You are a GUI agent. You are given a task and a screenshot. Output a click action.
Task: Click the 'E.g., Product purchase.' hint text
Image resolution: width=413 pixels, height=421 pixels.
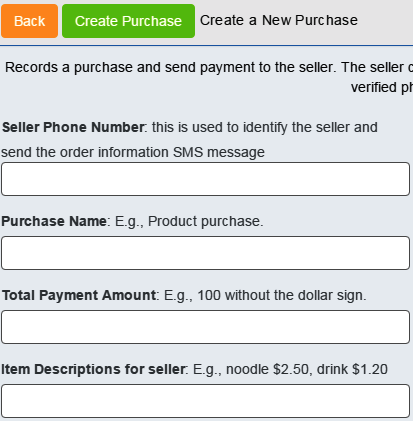(x=189, y=222)
